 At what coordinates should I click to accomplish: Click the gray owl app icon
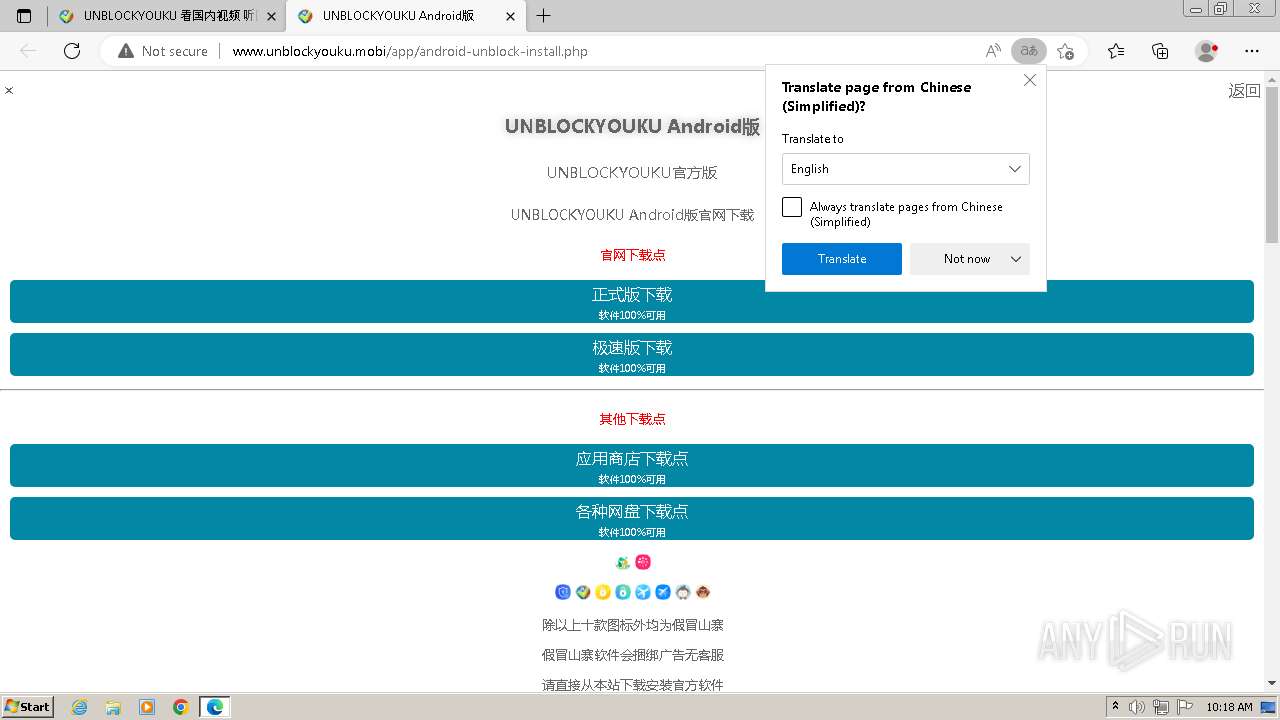[683, 592]
